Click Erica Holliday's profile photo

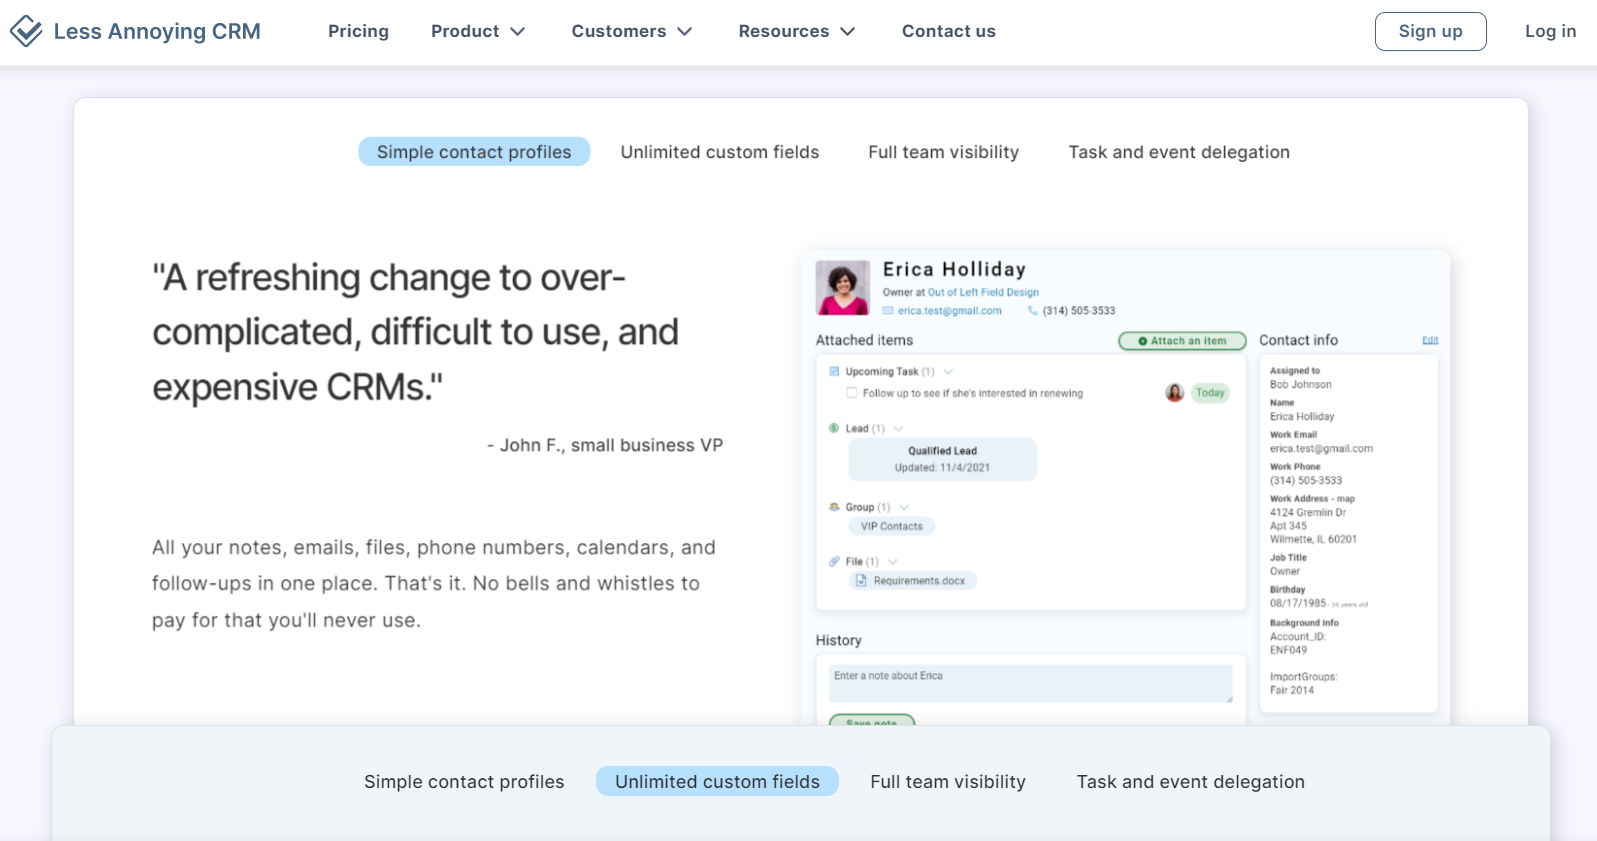pyautogui.click(x=843, y=288)
